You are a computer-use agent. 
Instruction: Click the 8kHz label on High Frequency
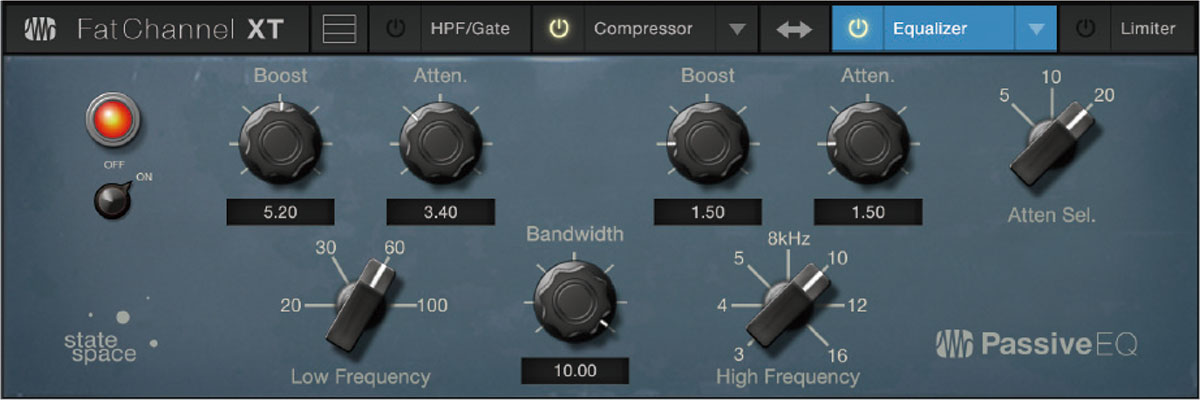tap(789, 238)
